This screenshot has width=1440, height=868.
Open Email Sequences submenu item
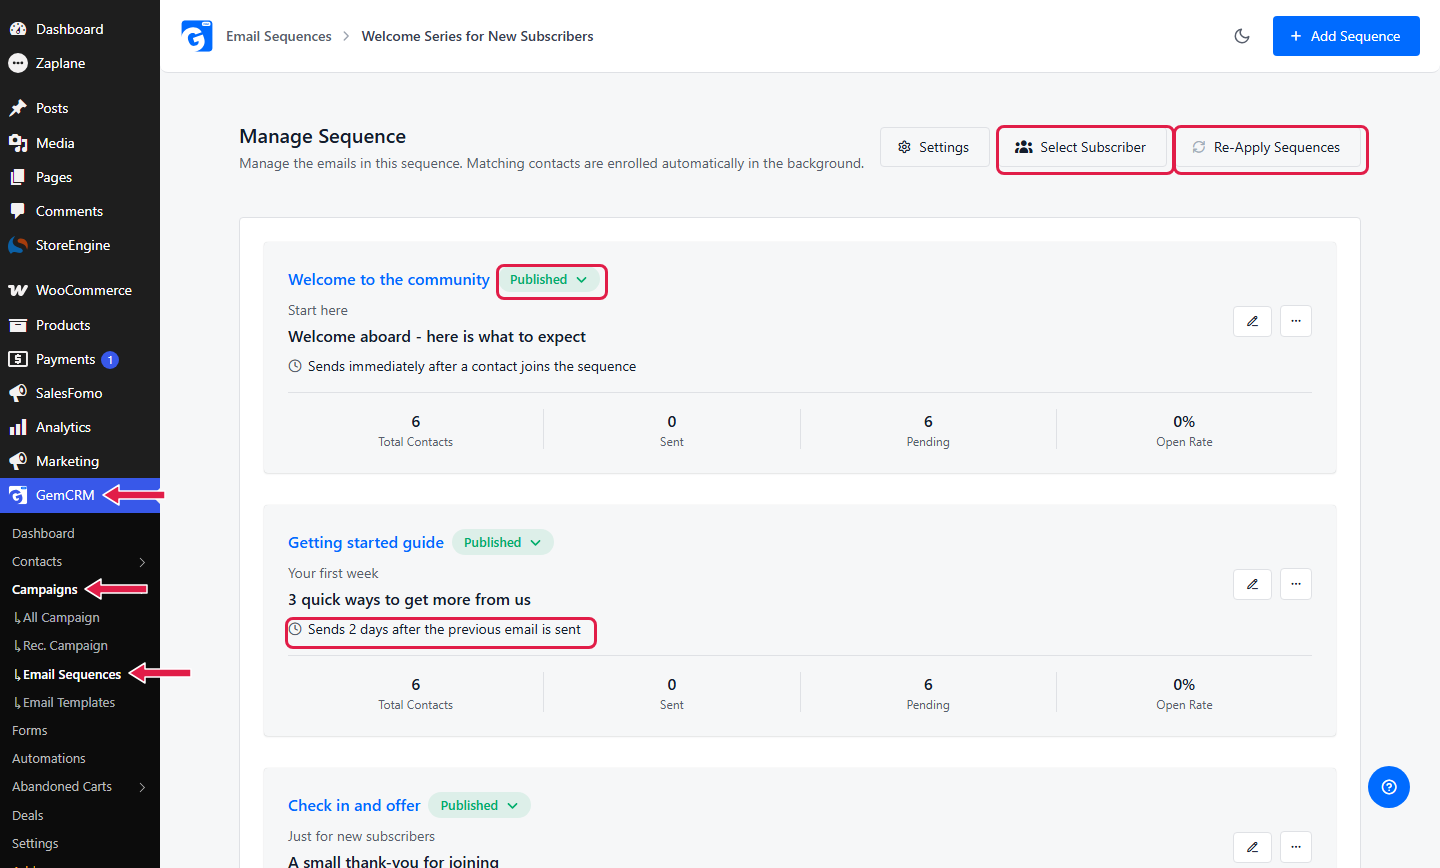pyautogui.click(x=71, y=674)
